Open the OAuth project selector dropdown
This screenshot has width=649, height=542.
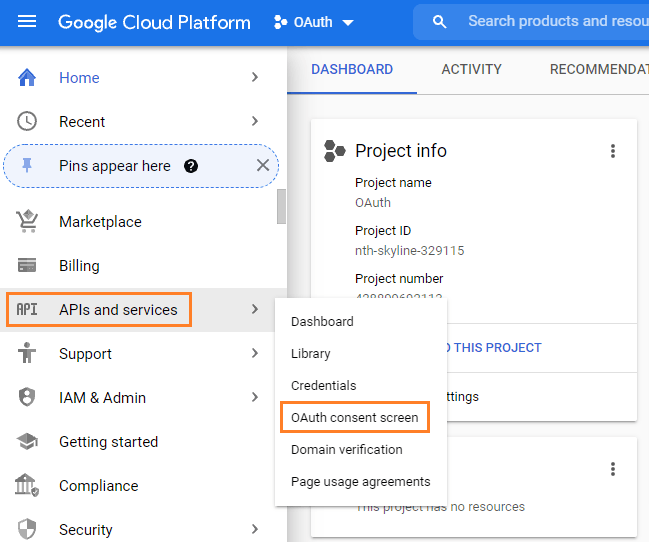tap(314, 22)
